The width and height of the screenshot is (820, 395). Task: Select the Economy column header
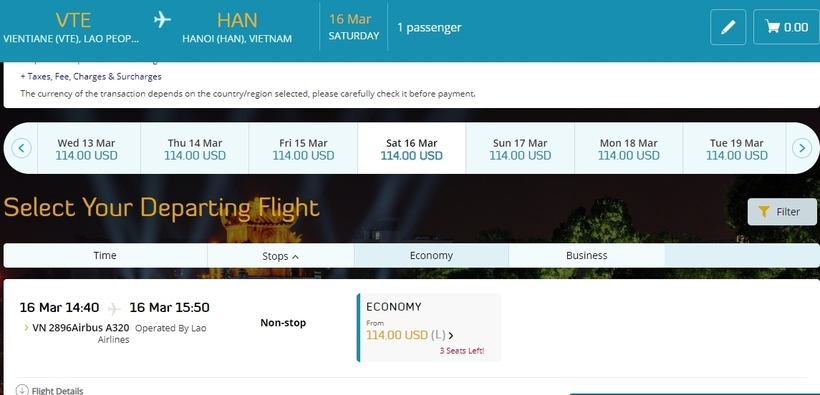pyautogui.click(x=431, y=256)
